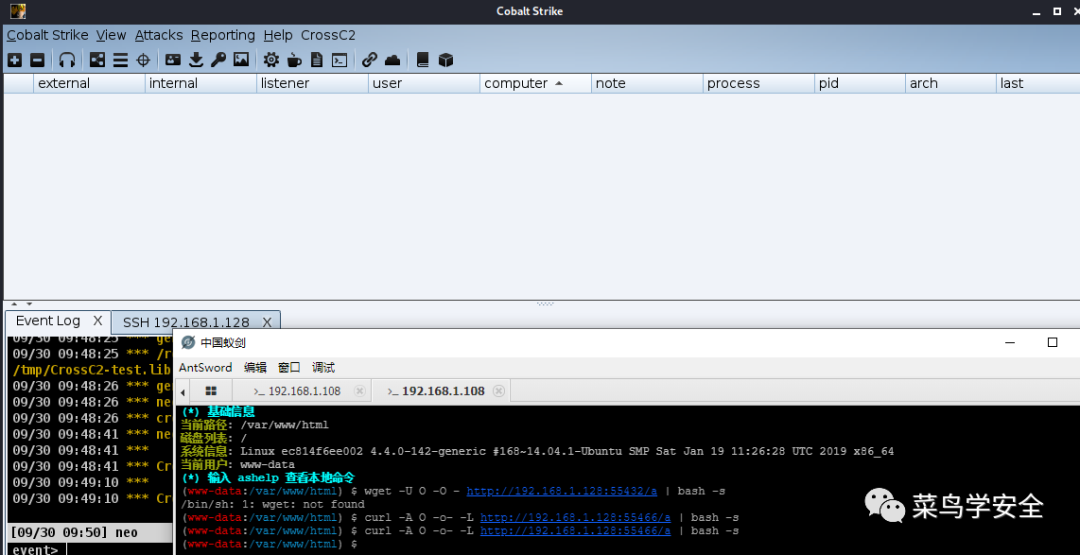Sort sessions by the internal column
Image resolution: width=1080 pixels, height=555 pixels.
[201, 83]
